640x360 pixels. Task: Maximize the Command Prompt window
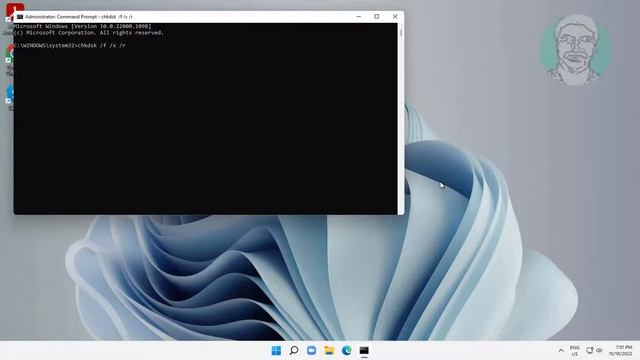(377, 17)
